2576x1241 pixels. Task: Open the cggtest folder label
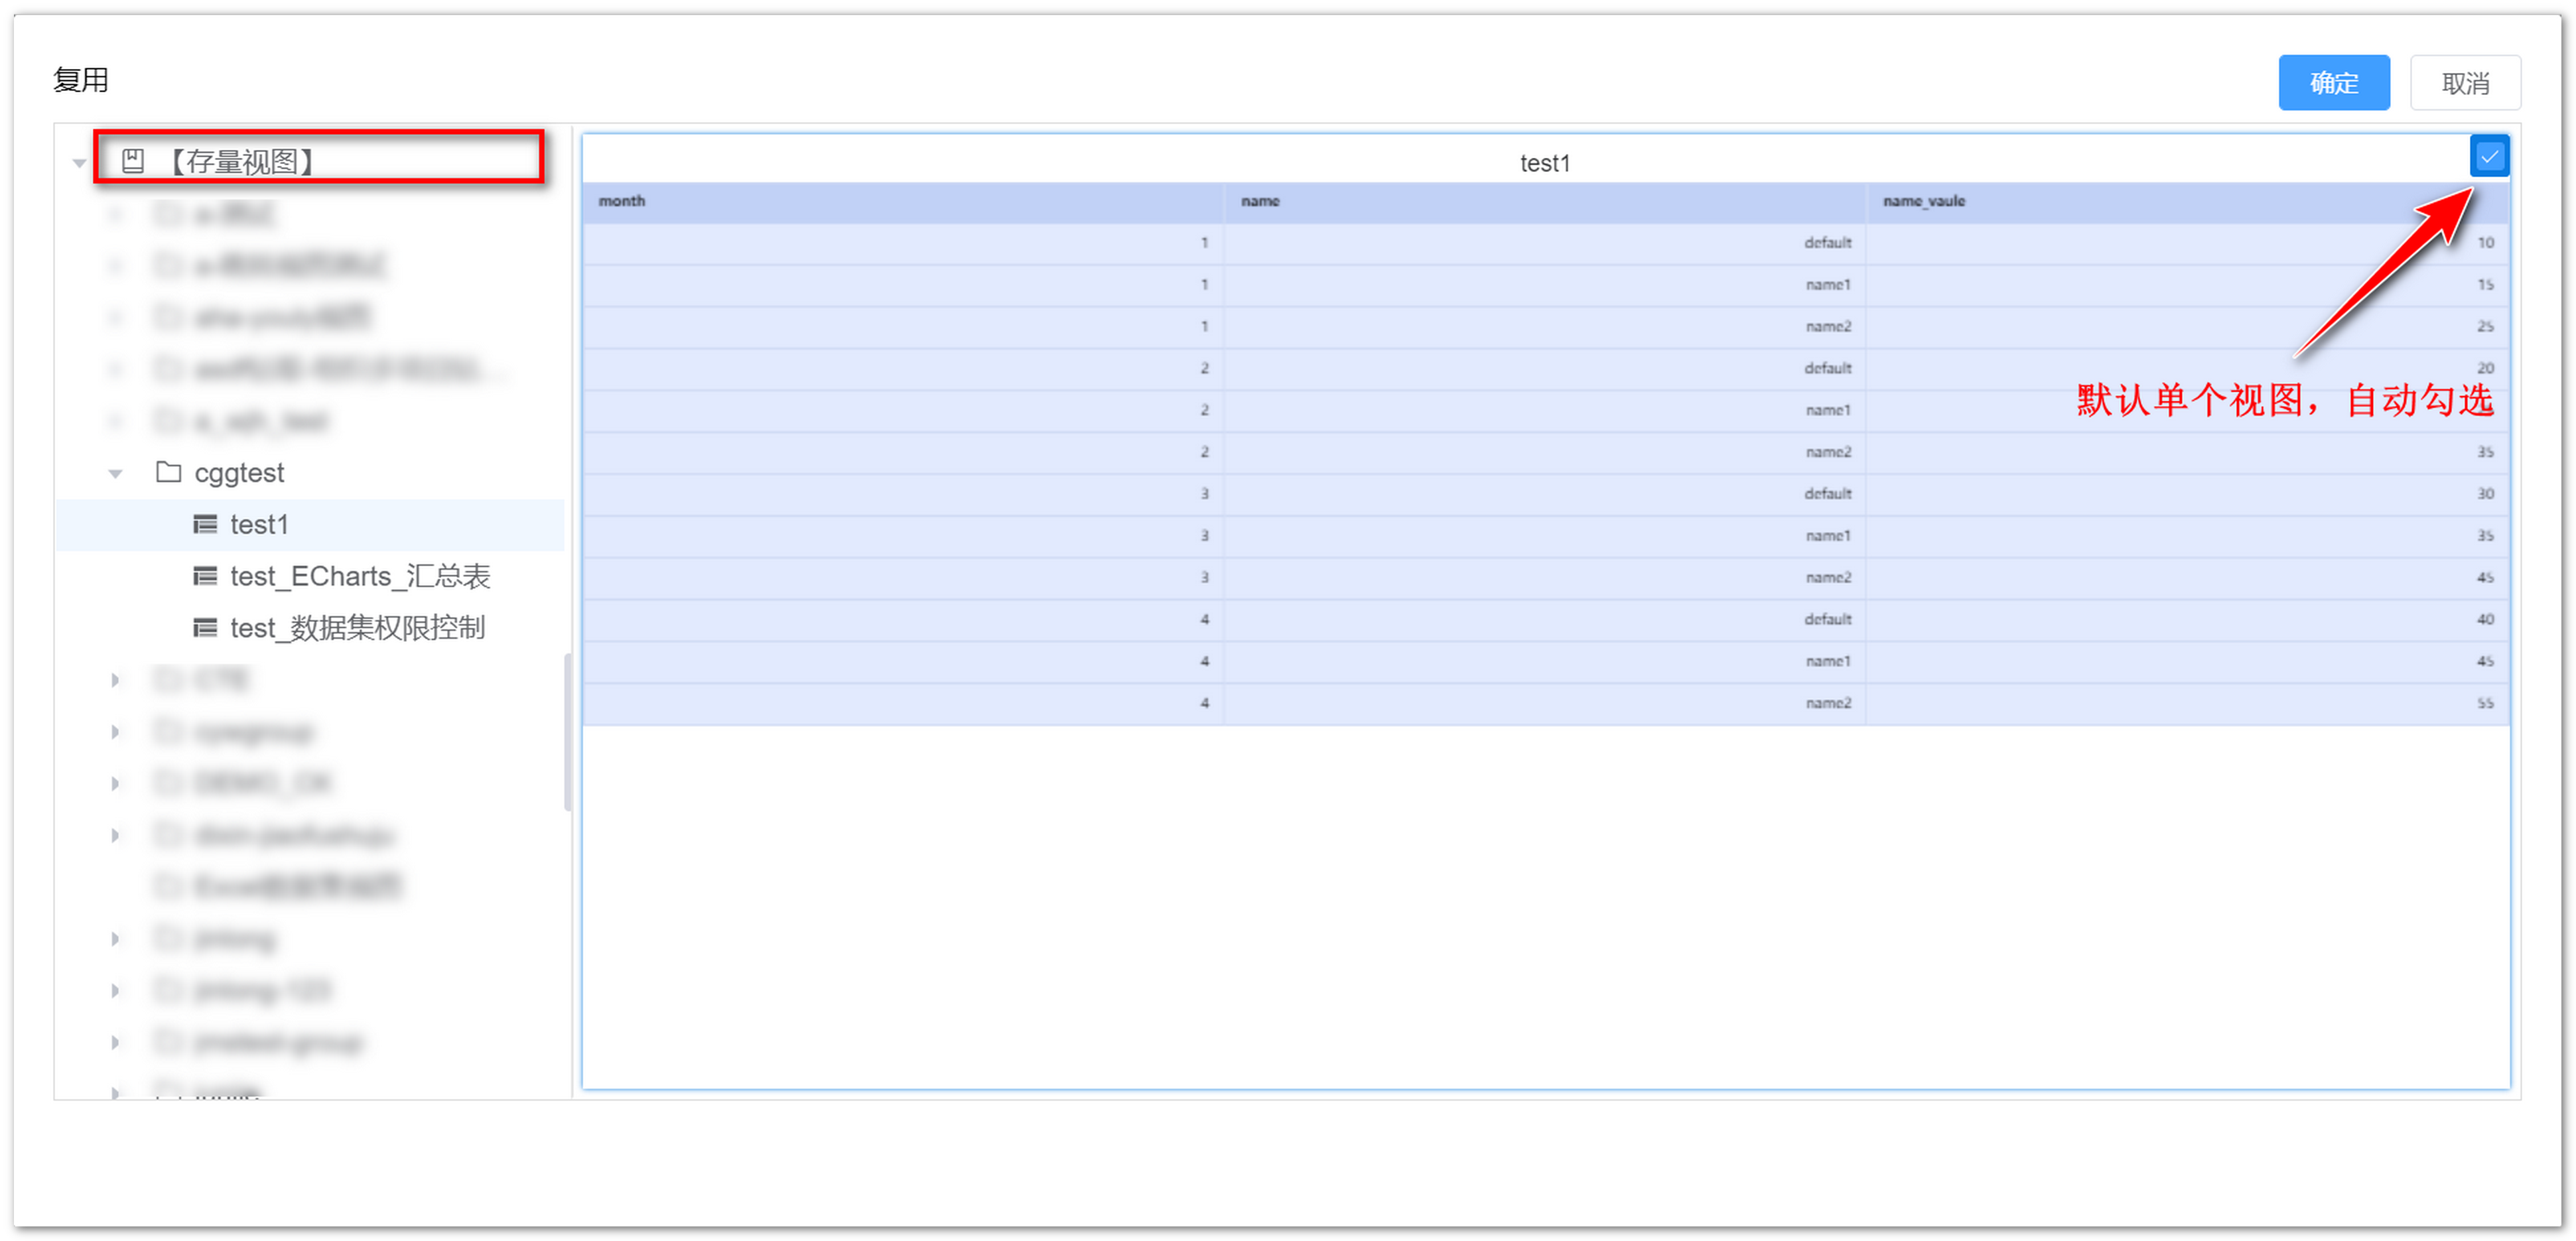click(239, 472)
